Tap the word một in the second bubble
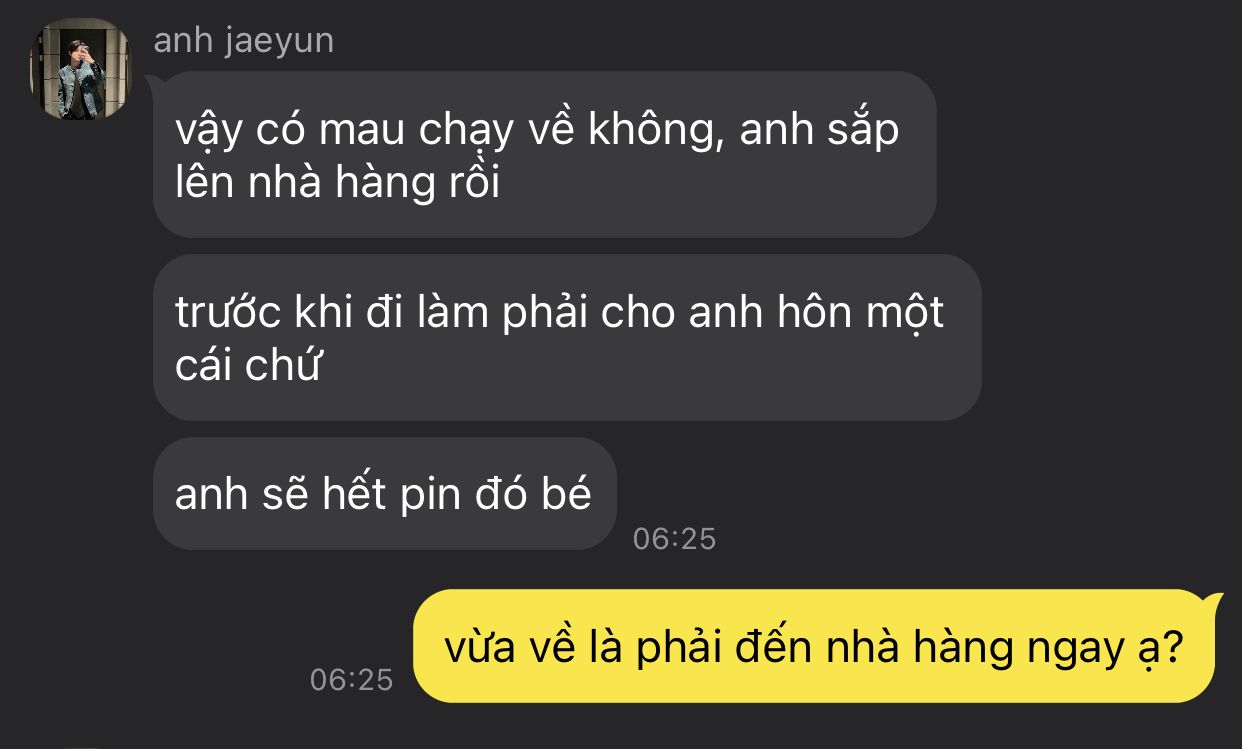The width and height of the screenshot is (1242, 749). point(907,314)
